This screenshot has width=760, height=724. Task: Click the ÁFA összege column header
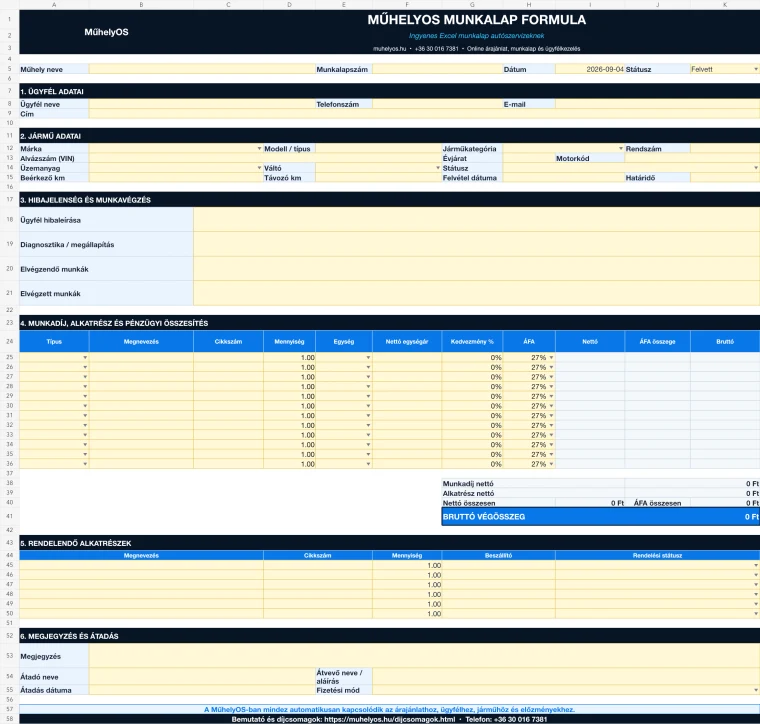tap(658, 342)
